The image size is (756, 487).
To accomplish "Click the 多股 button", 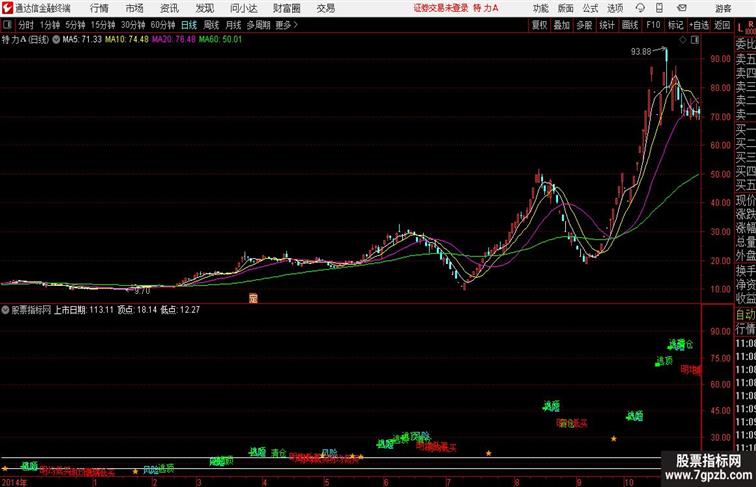I will point(584,25).
